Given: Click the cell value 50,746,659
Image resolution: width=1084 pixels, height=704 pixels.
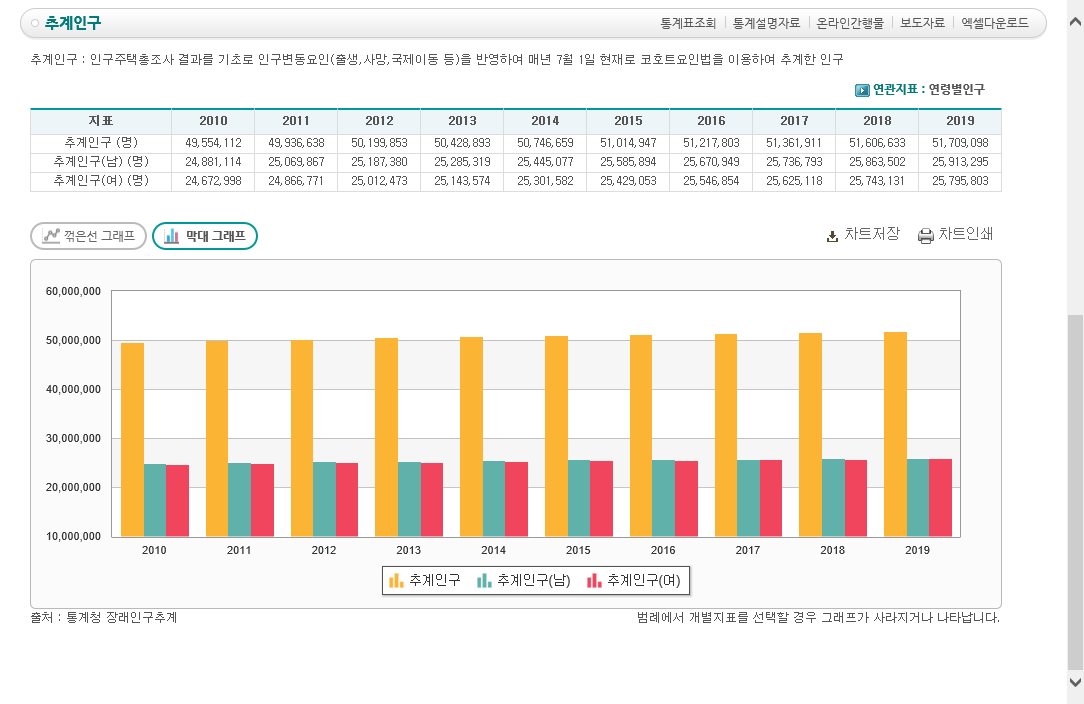Looking at the screenshot, I should pyautogui.click(x=545, y=143).
